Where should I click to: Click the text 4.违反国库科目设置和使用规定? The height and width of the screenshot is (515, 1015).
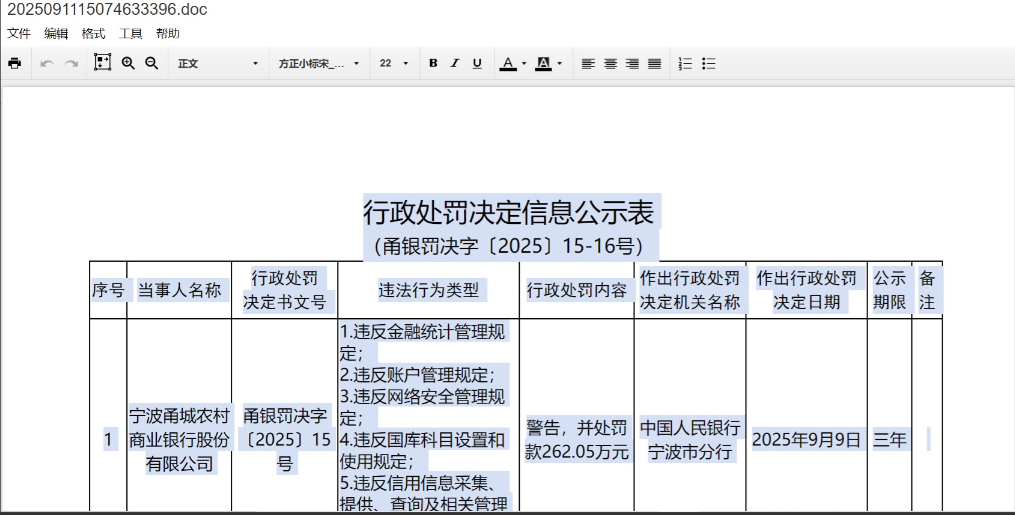[422, 450]
